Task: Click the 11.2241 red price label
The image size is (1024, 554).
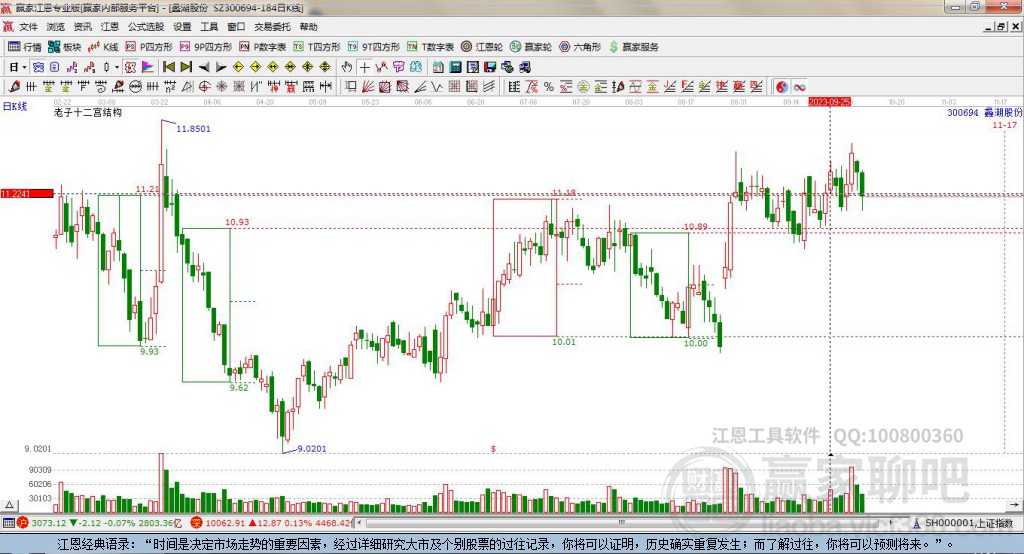Action: [27, 193]
